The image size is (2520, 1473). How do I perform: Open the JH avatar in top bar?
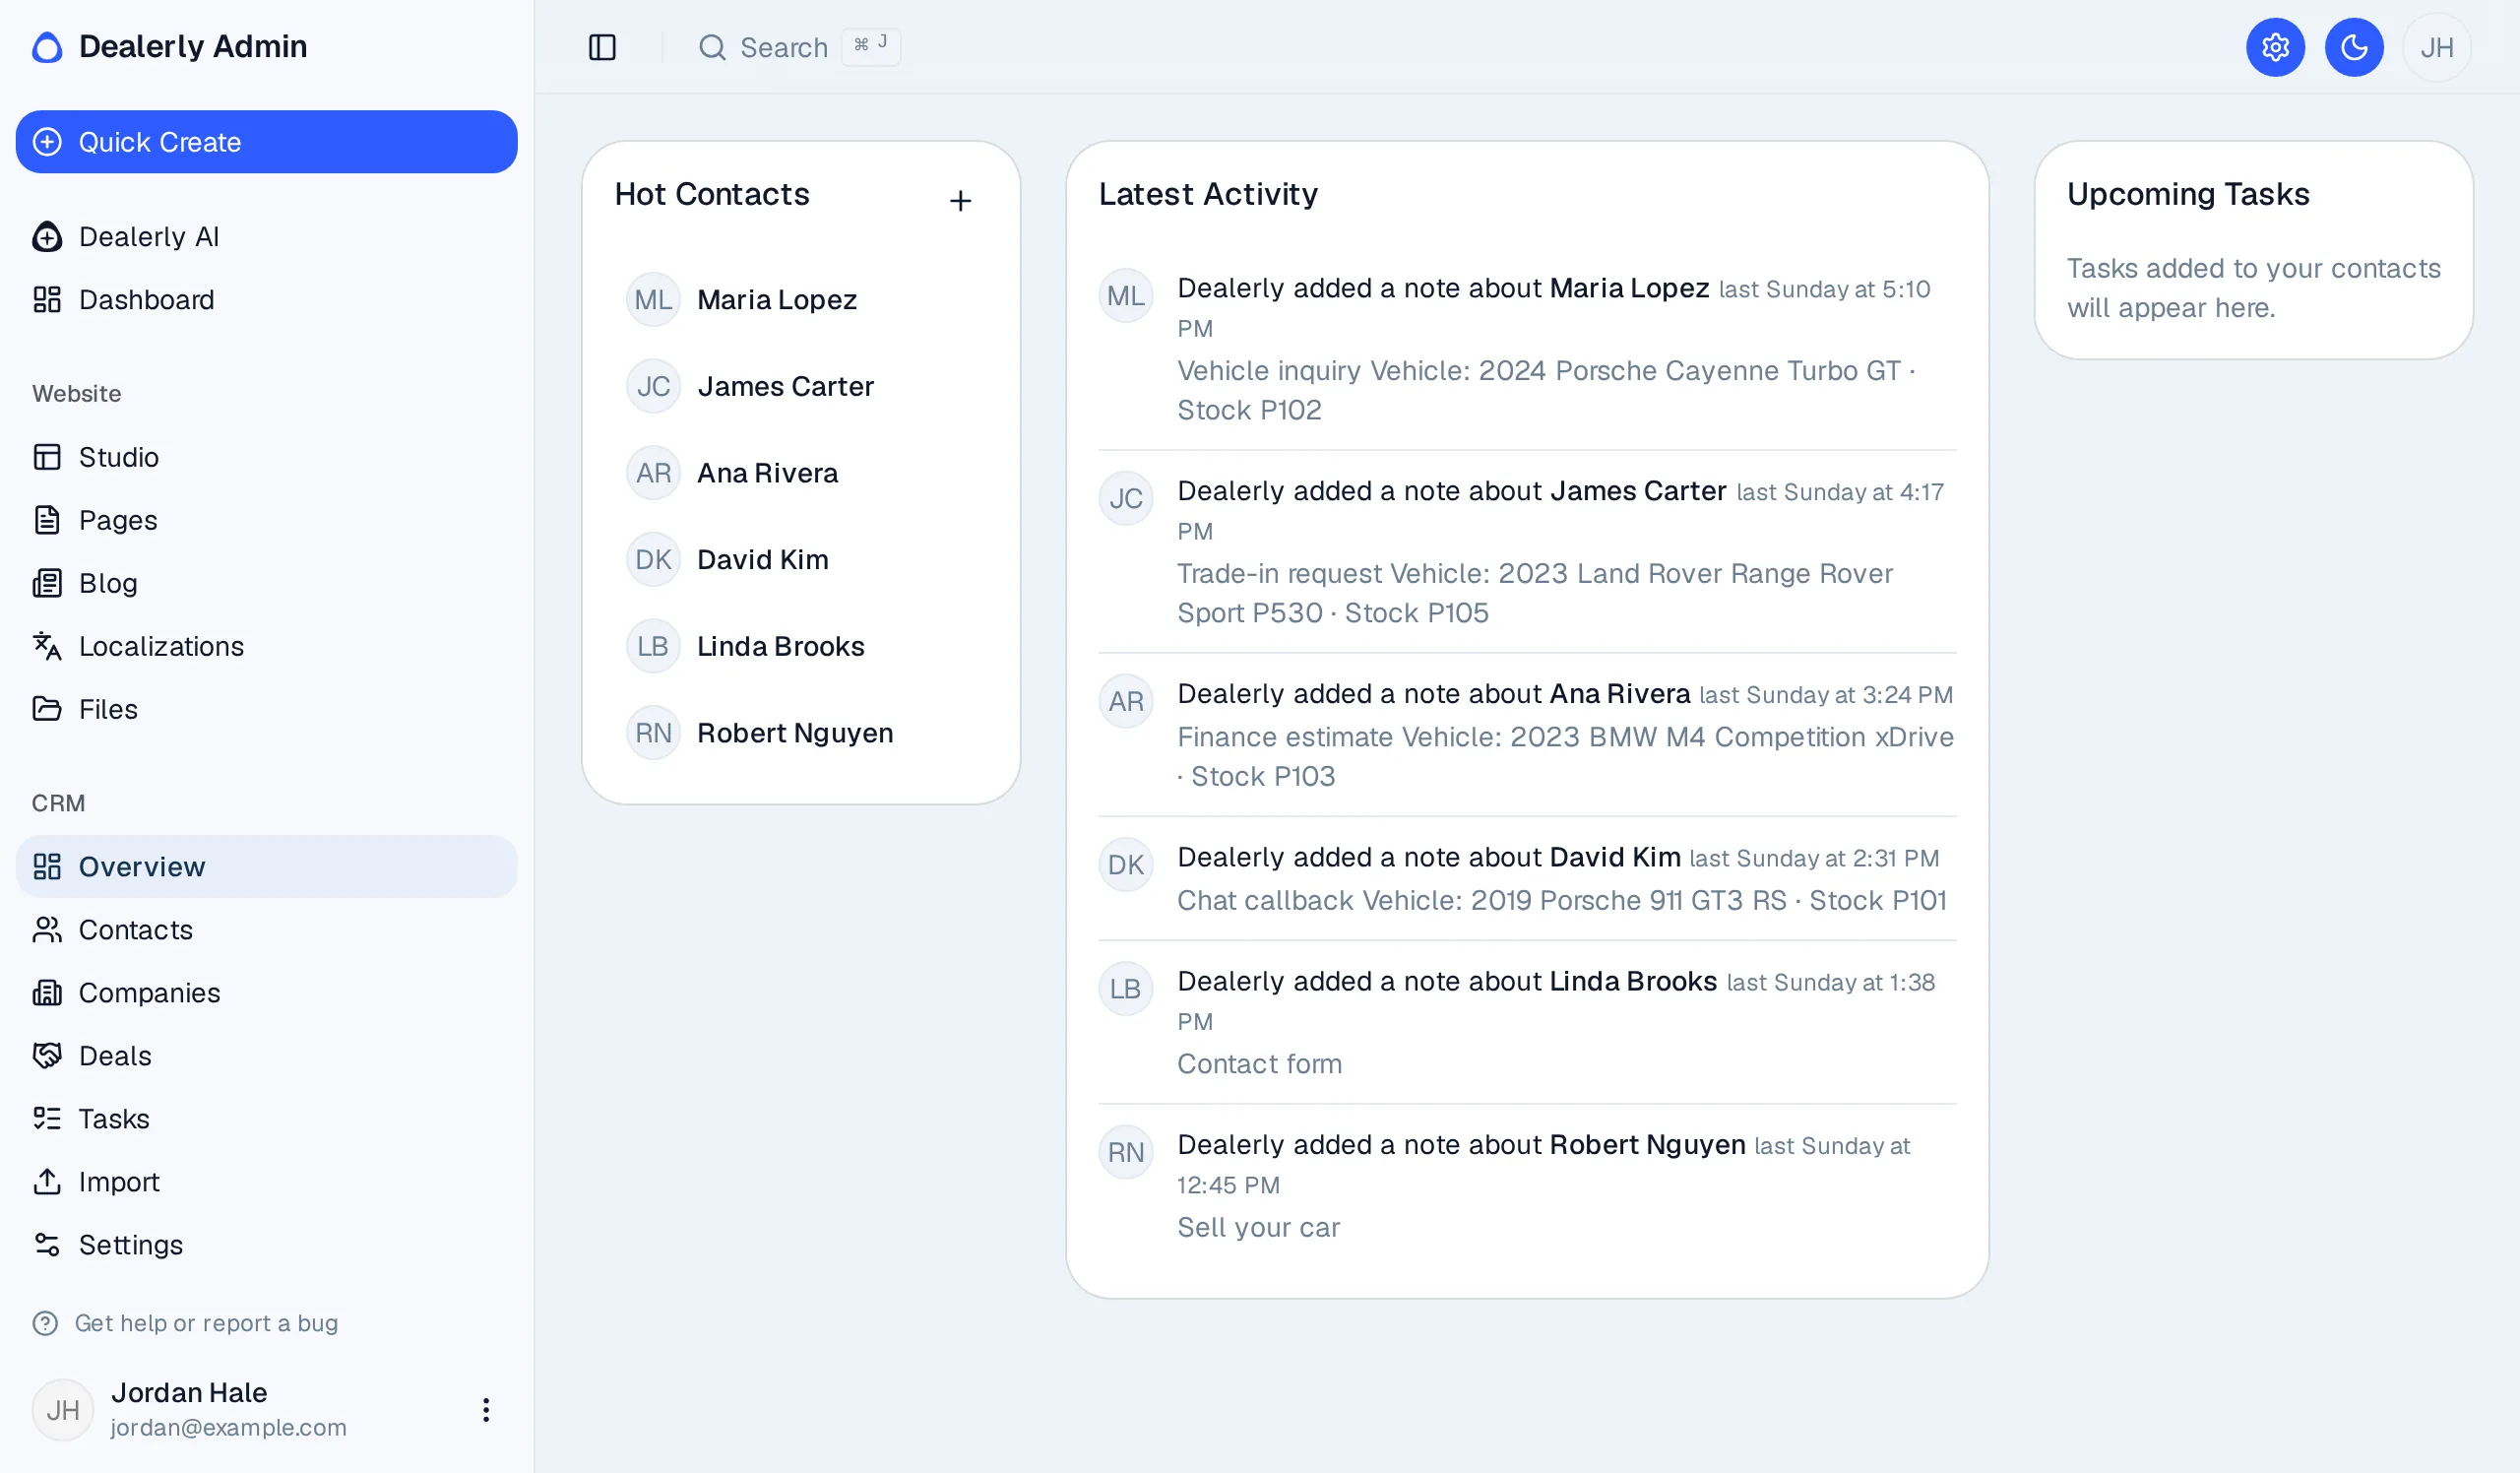point(2436,47)
